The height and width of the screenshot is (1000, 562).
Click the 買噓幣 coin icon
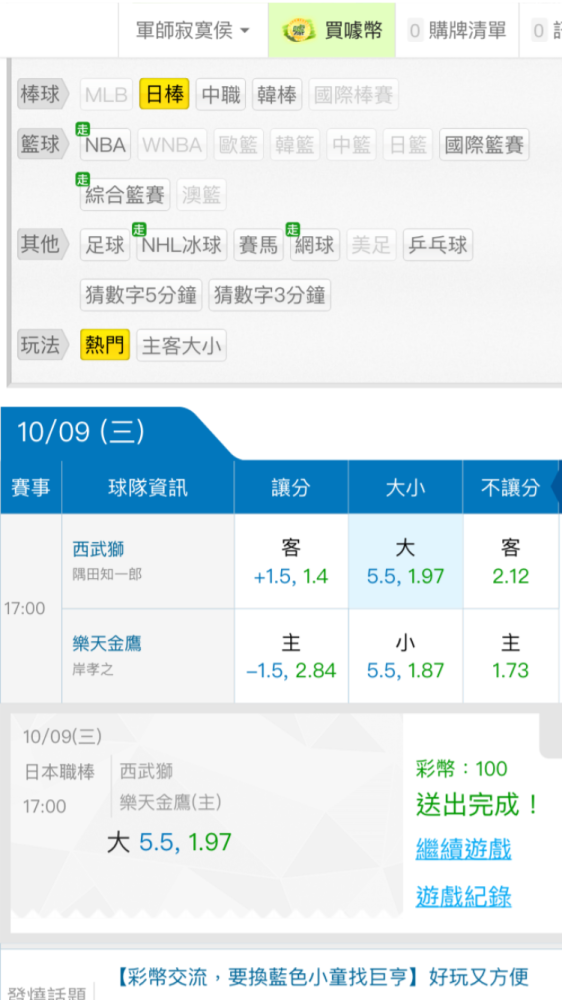pyautogui.click(x=299, y=30)
